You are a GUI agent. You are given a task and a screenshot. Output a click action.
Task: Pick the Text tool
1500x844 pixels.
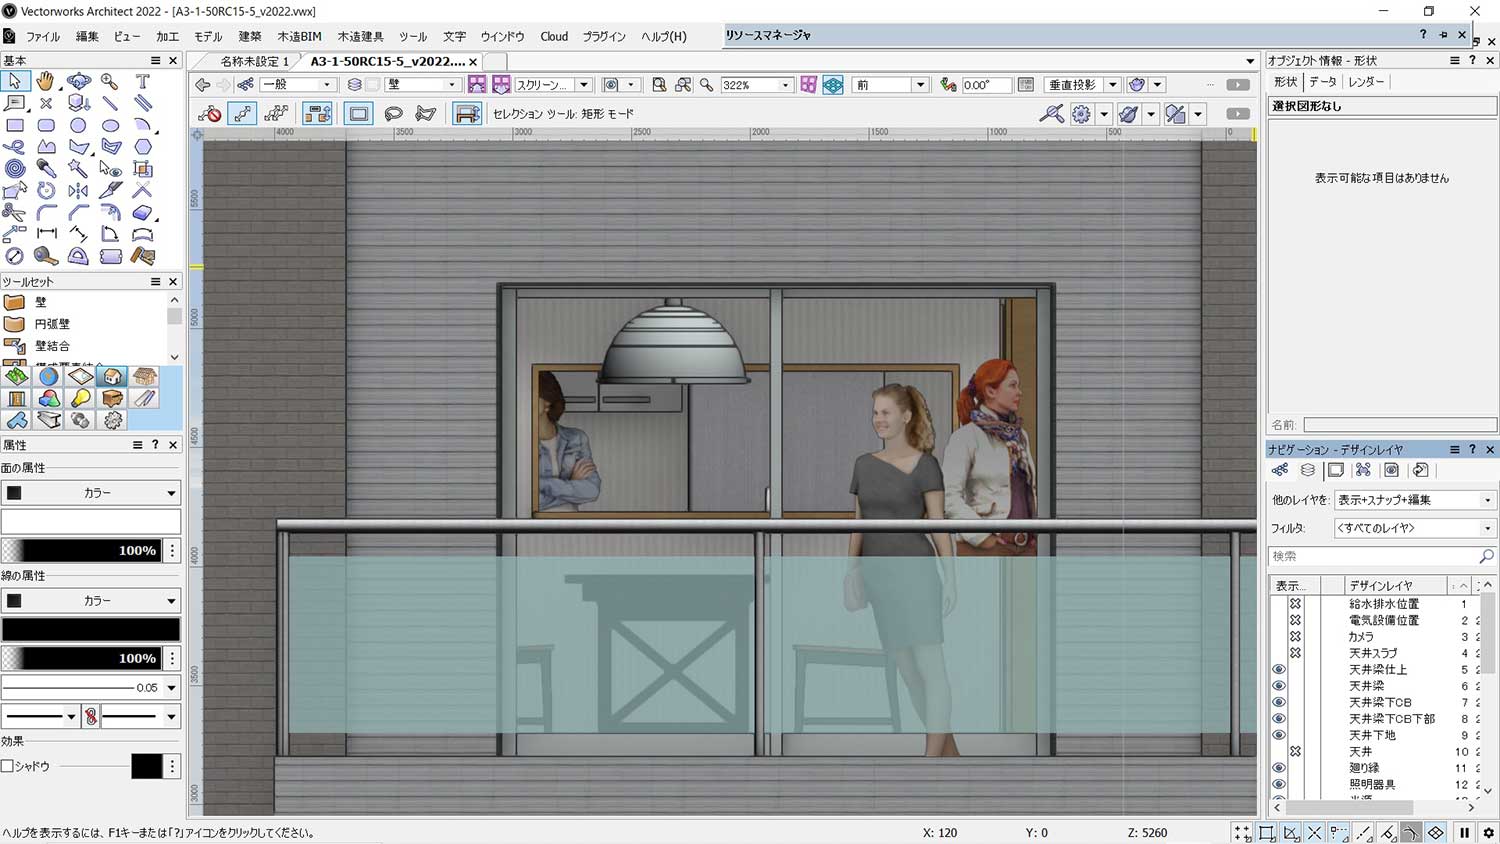(x=142, y=81)
